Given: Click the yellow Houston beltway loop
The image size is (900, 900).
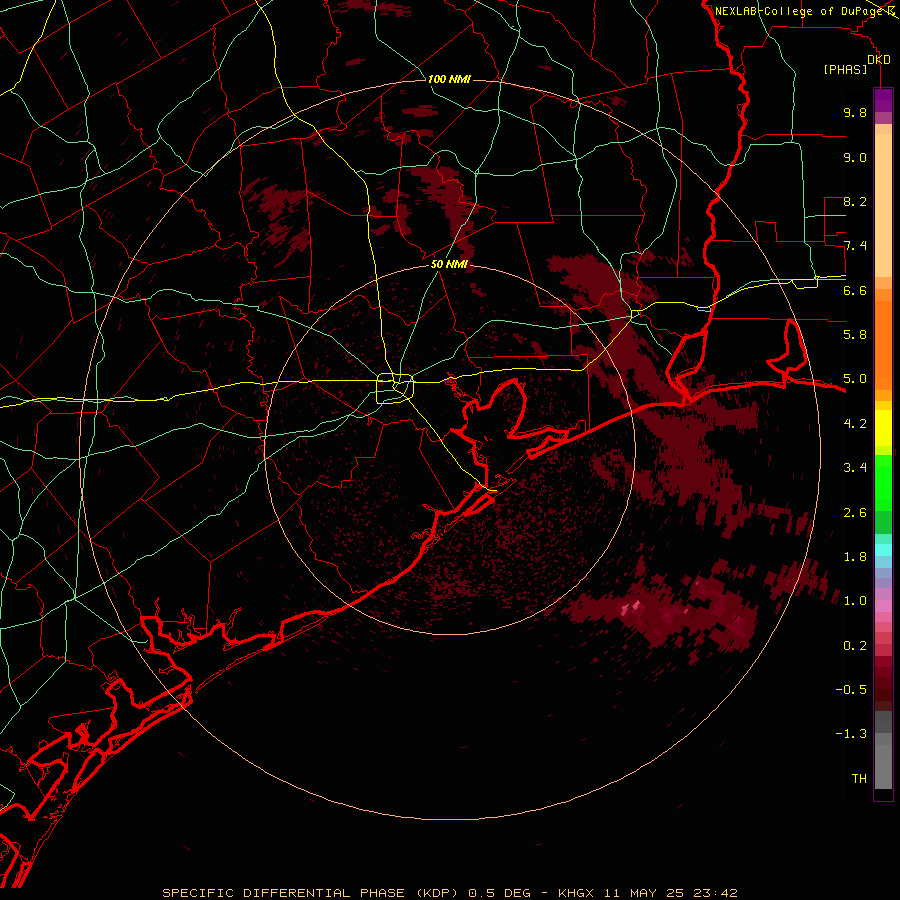Looking at the screenshot, I should (395, 388).
